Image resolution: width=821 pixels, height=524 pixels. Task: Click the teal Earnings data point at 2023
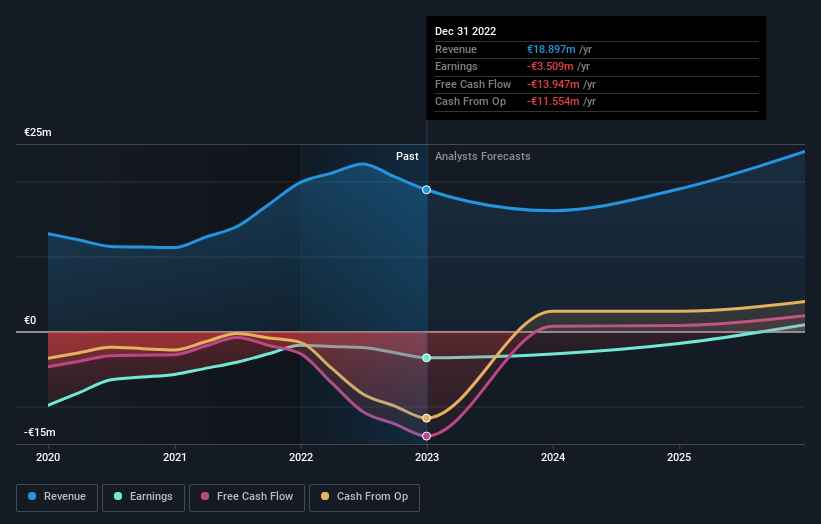click(427, 358)
